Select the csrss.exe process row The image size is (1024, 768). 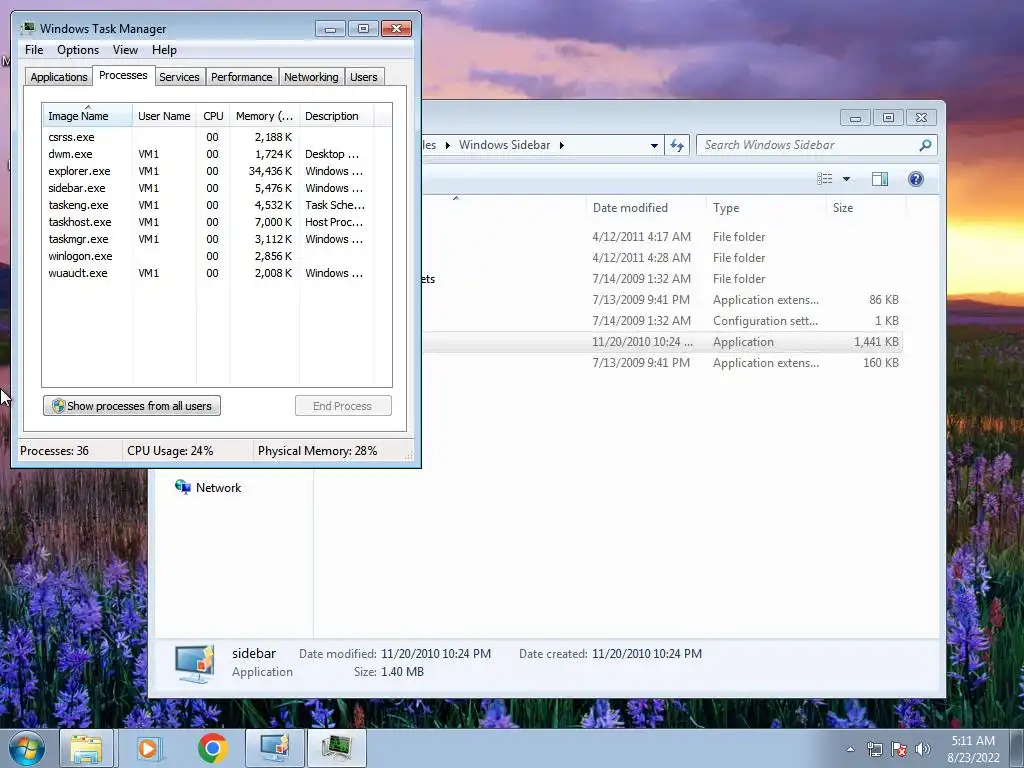[x=208, y=137]
